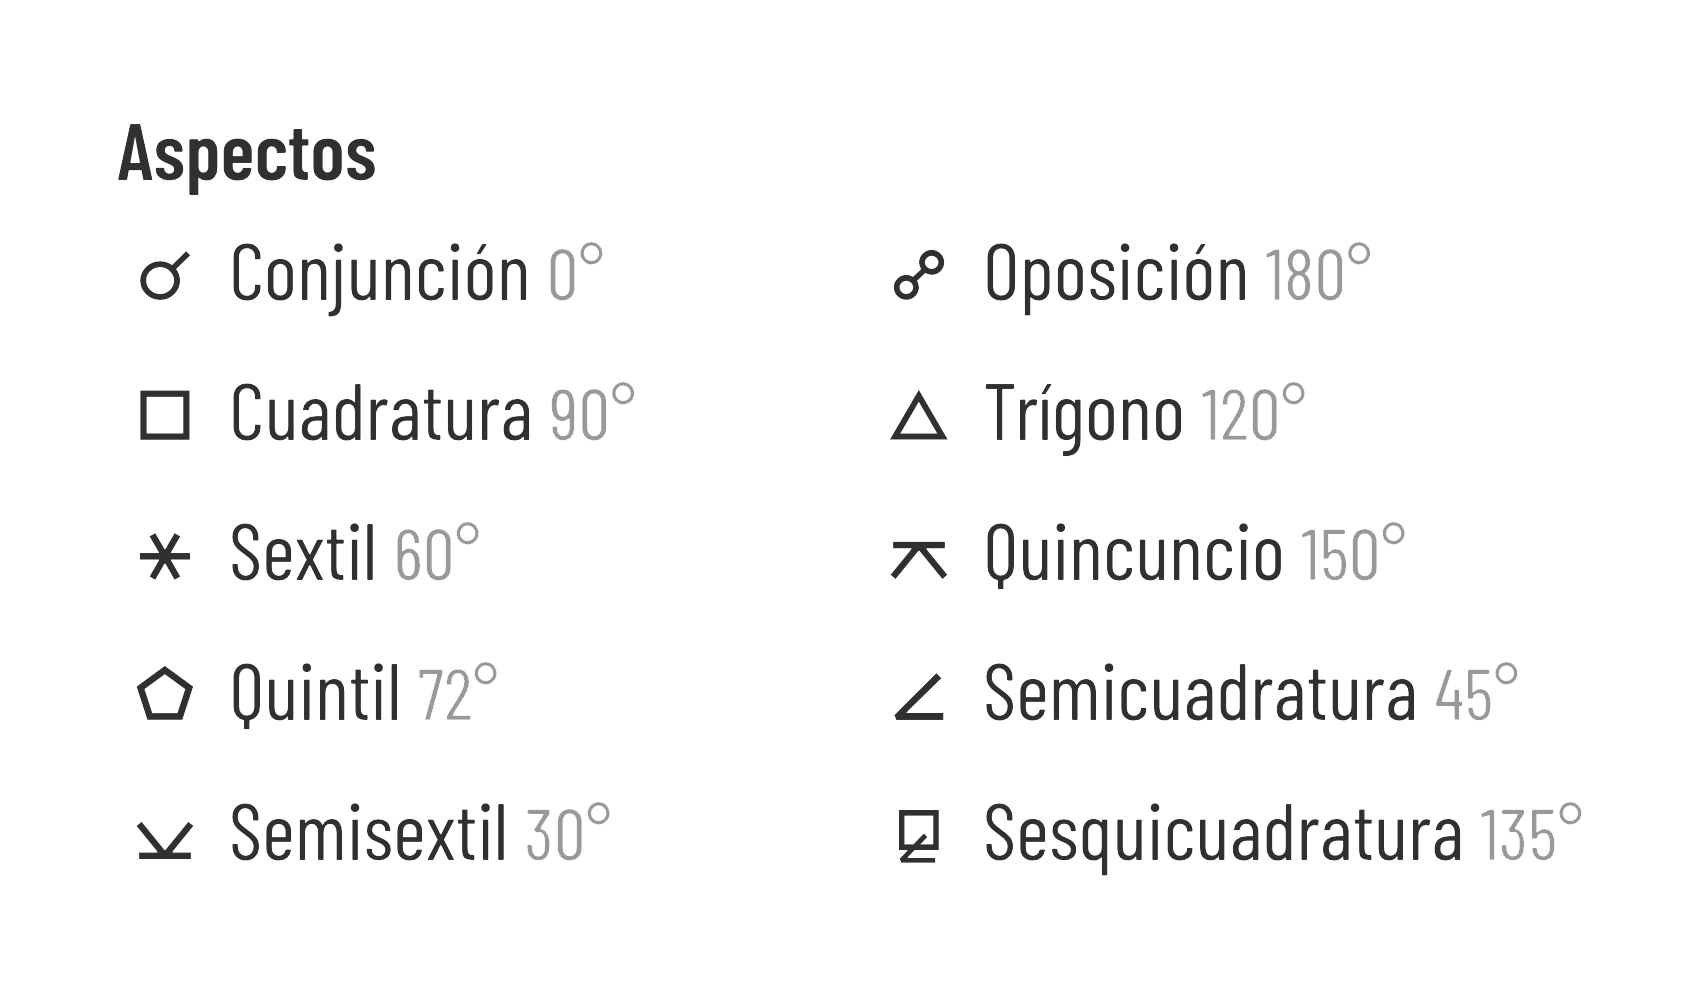Click the Conjunción aspect symbol icon
Screen dimensions: 1700x1000
pyautogui.click(x=163, y=276)
